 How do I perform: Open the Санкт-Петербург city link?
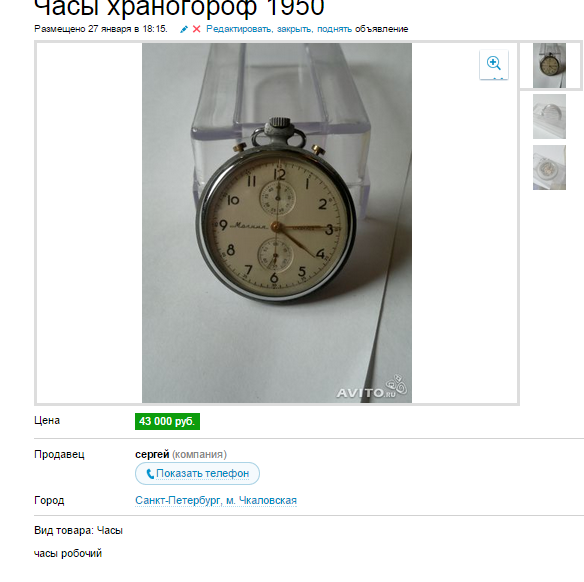tap(178, 500)
